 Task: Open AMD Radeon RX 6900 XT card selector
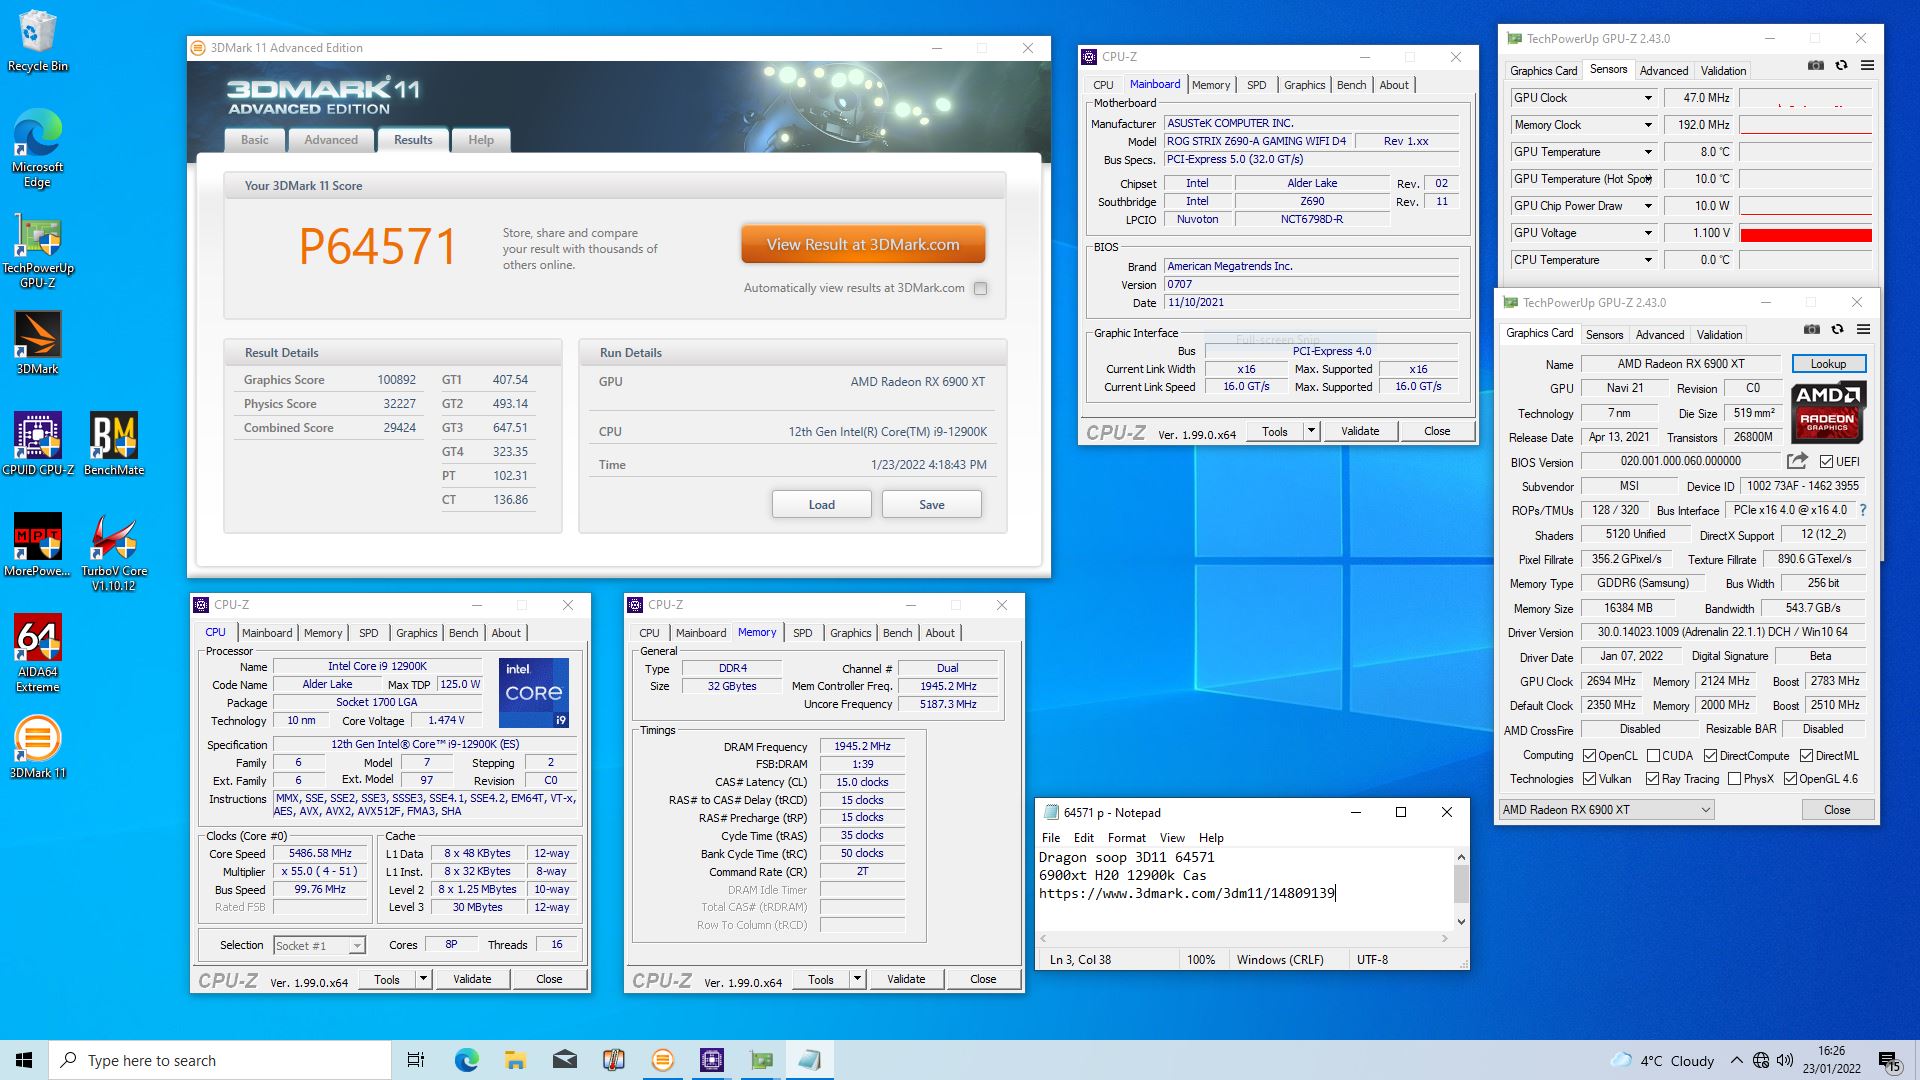pos(1606,810)
